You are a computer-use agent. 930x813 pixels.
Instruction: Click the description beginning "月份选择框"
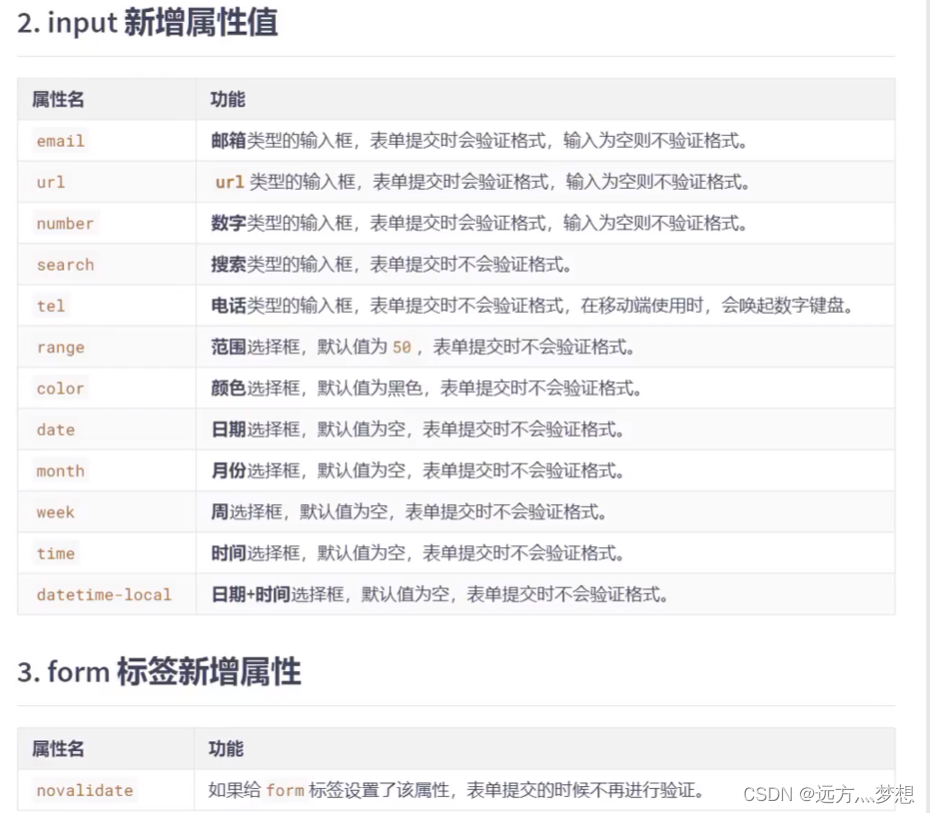[418, 471]
